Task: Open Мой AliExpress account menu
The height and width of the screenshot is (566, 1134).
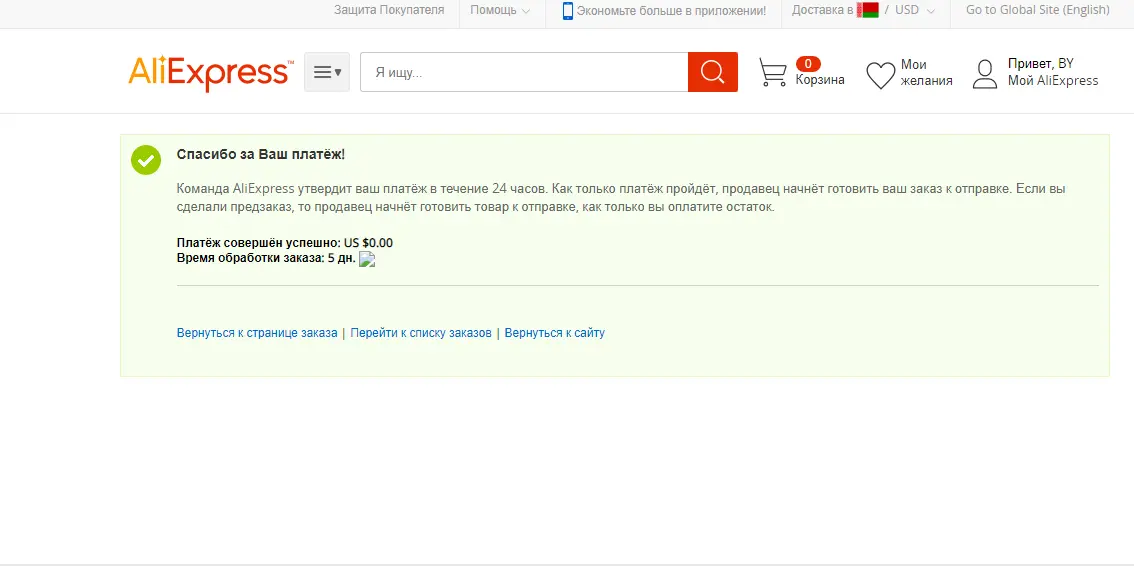Action: (x=1053, y=80)
